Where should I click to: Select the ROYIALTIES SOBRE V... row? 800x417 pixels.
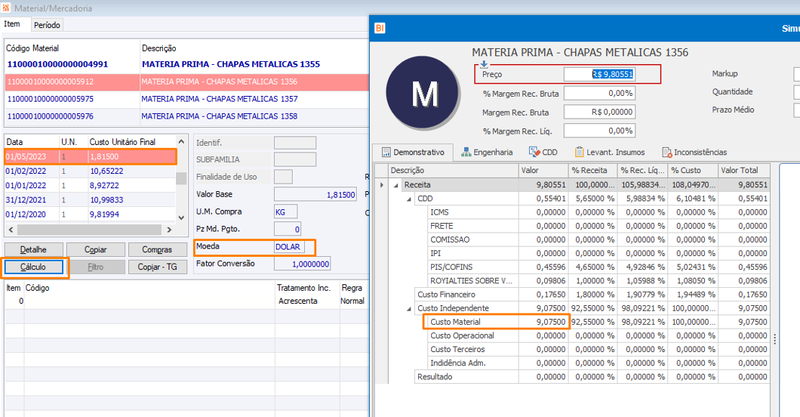[598, 281]
